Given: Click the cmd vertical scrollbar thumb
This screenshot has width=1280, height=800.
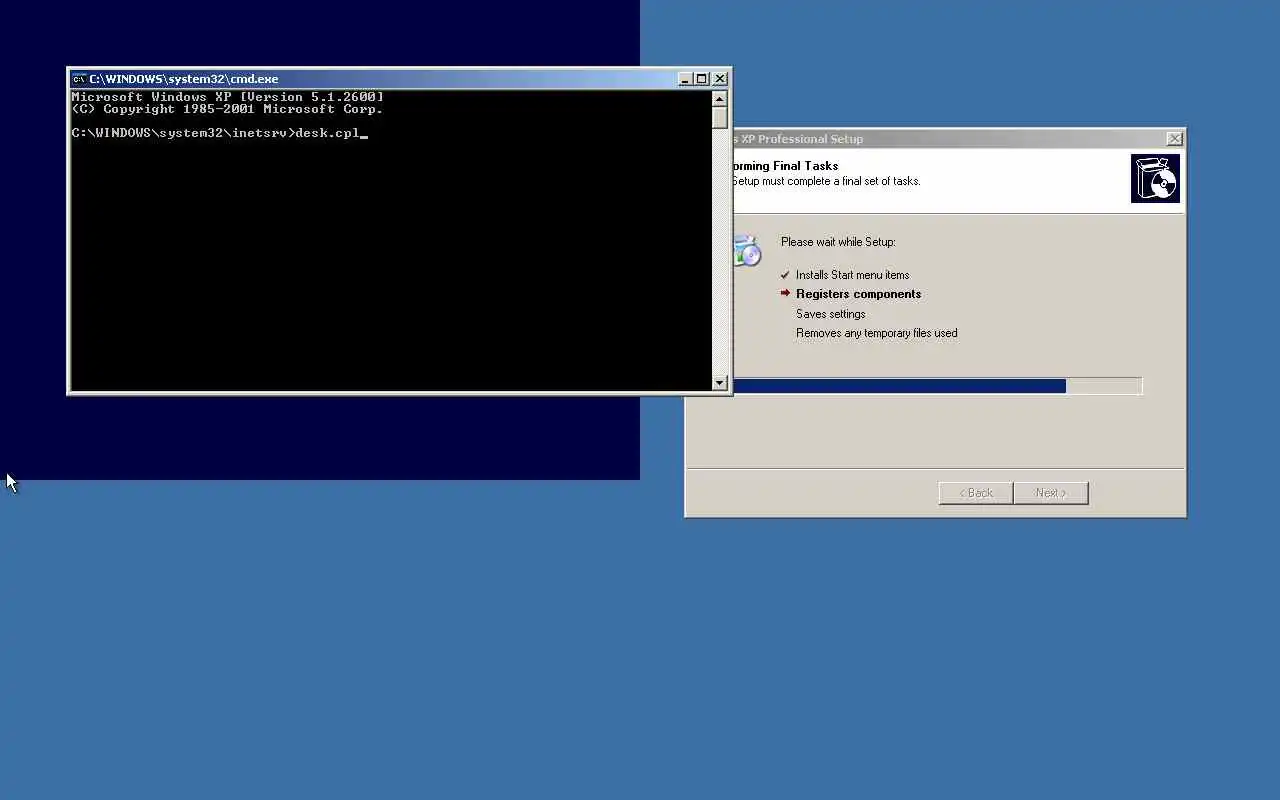Looking at the screenshot, I should click(x=720, y=117).
